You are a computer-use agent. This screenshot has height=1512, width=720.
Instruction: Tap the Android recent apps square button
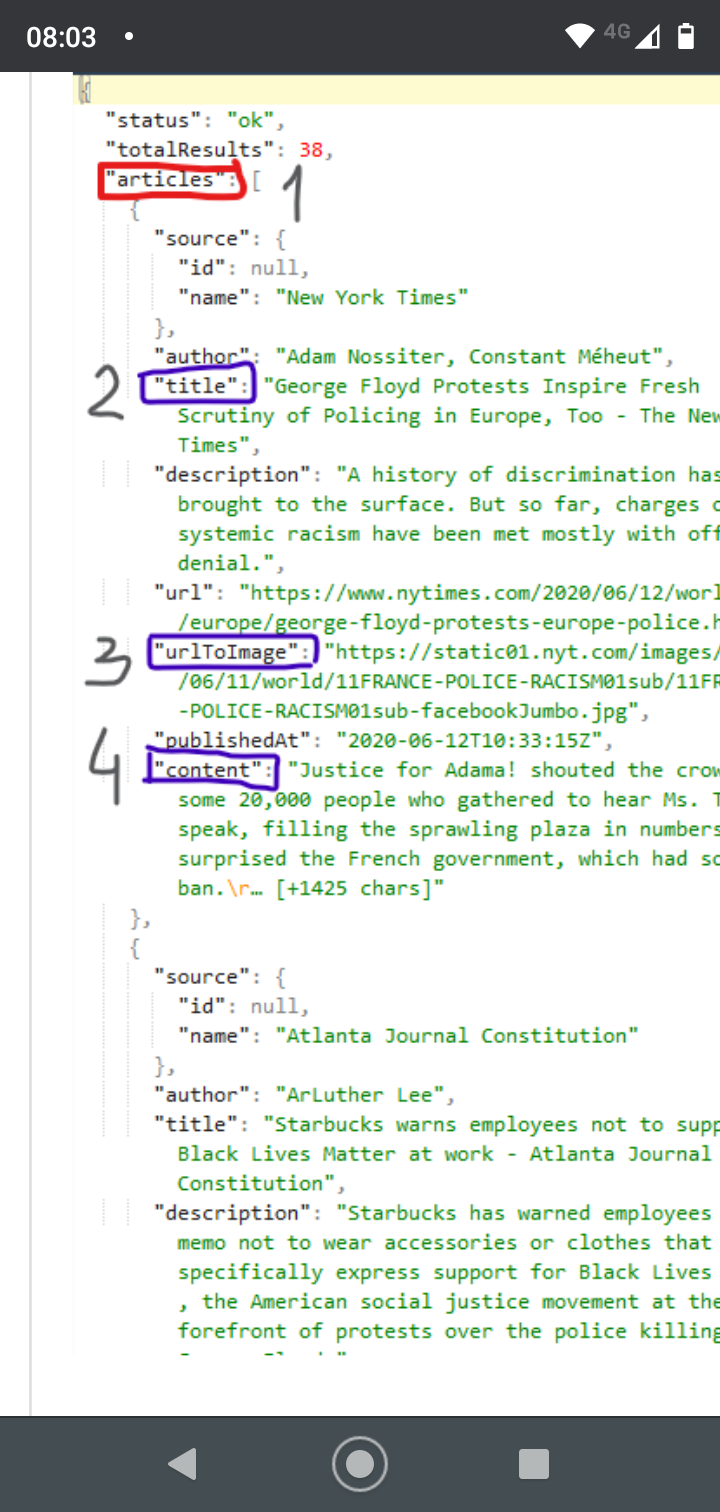point(534,1464)
